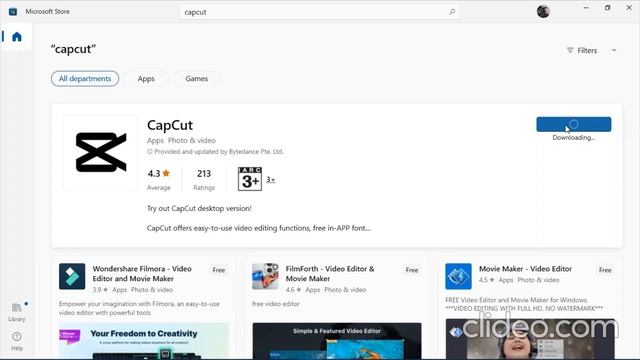Select the All departments tab
Image resolution: width=640 pixels, height=360 pixels.
point(85,78)
